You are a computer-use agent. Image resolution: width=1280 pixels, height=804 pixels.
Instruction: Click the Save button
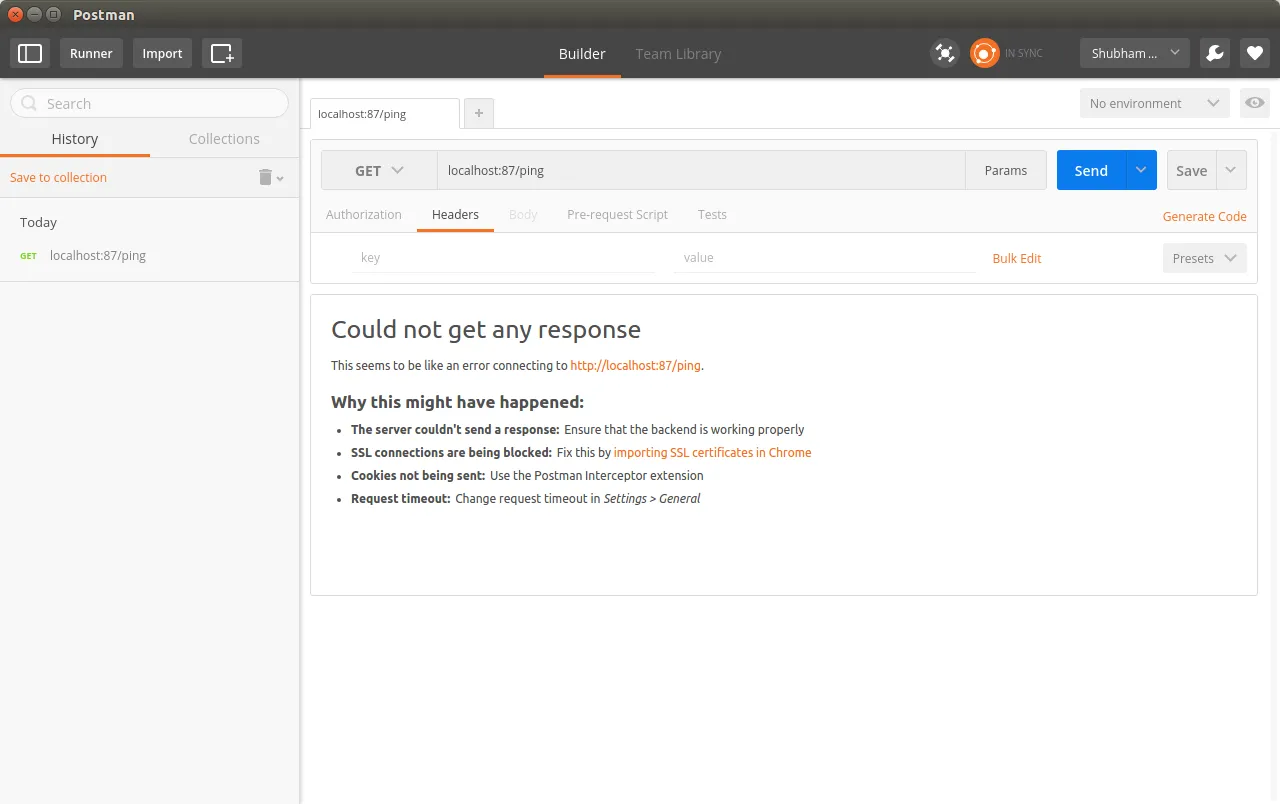[x=1191, y=170]
